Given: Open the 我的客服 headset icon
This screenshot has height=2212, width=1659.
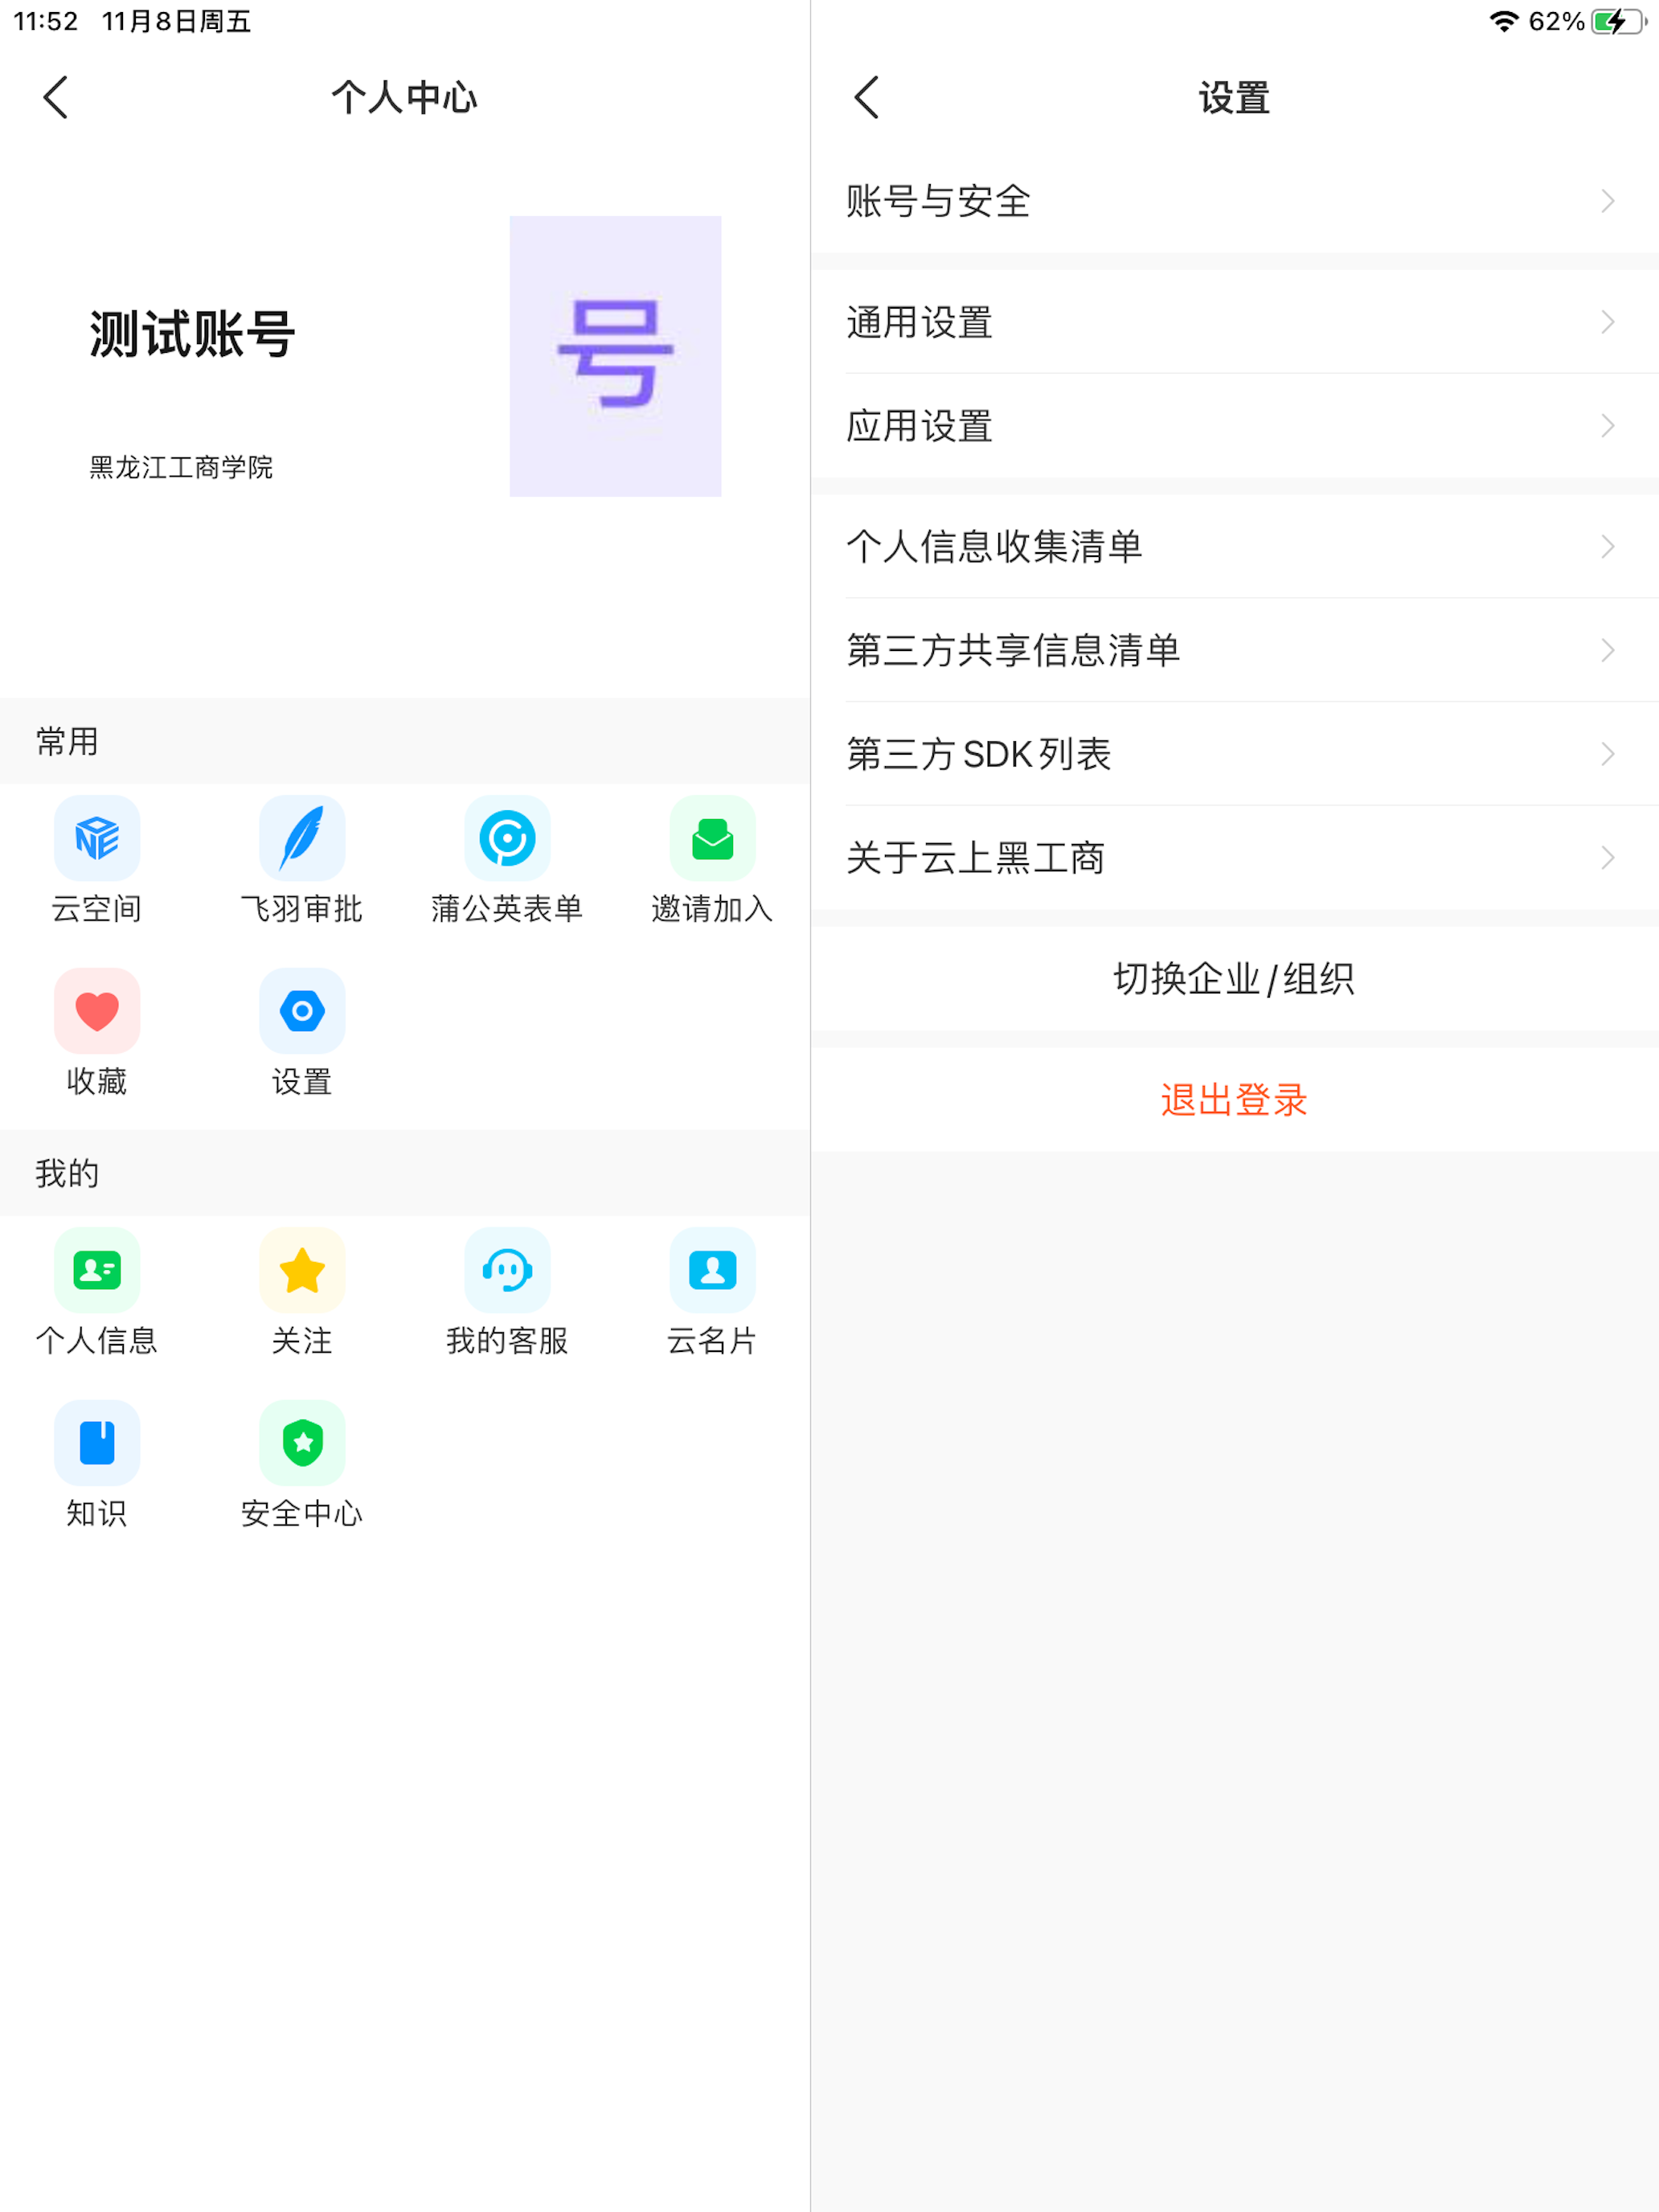Looking at the screenshot, I should (507, 1270).
